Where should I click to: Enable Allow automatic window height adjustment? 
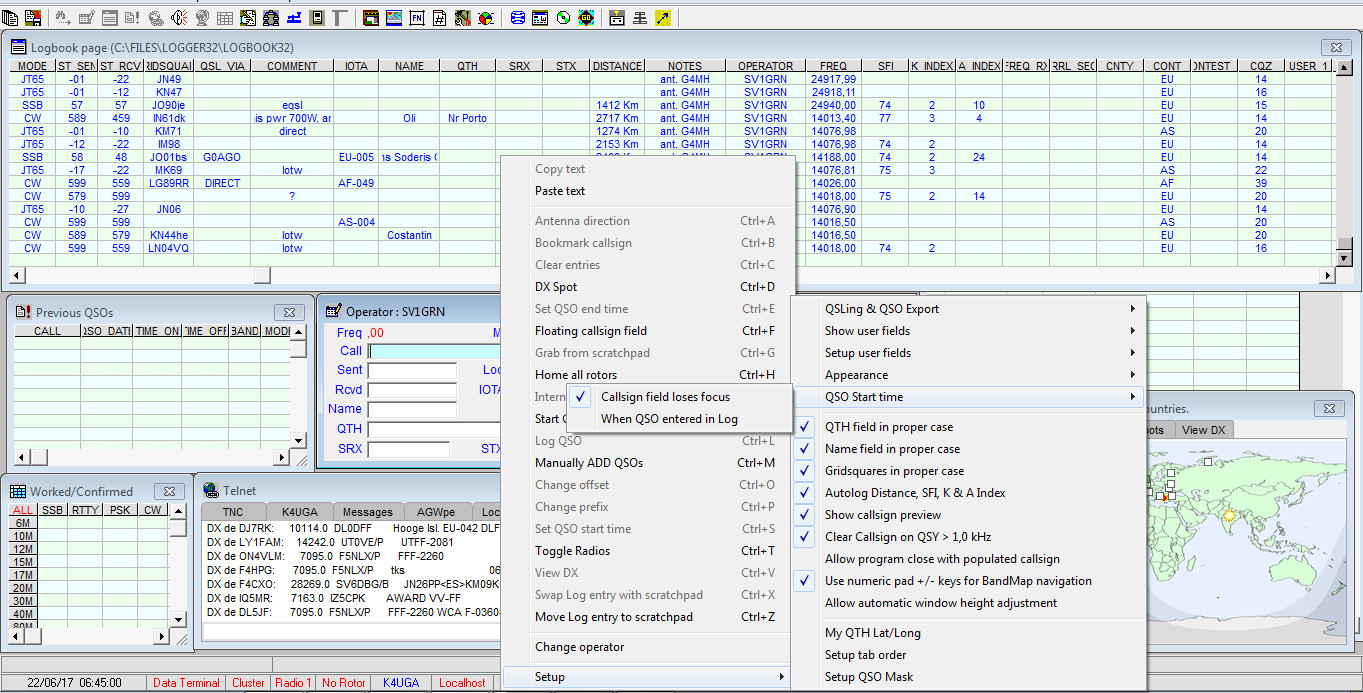pyautogui.click(x=940, y=602)
